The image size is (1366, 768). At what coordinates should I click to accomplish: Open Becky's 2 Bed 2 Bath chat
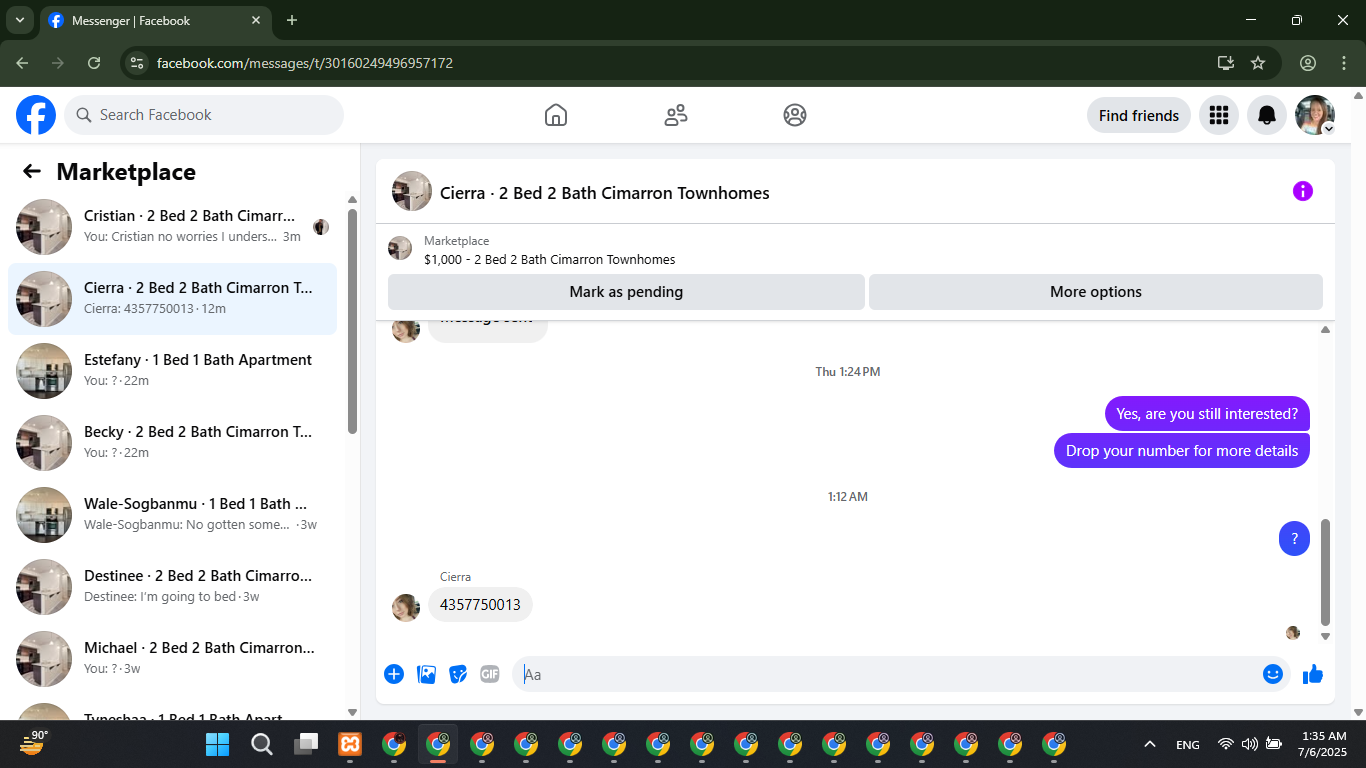click(172, 443)
